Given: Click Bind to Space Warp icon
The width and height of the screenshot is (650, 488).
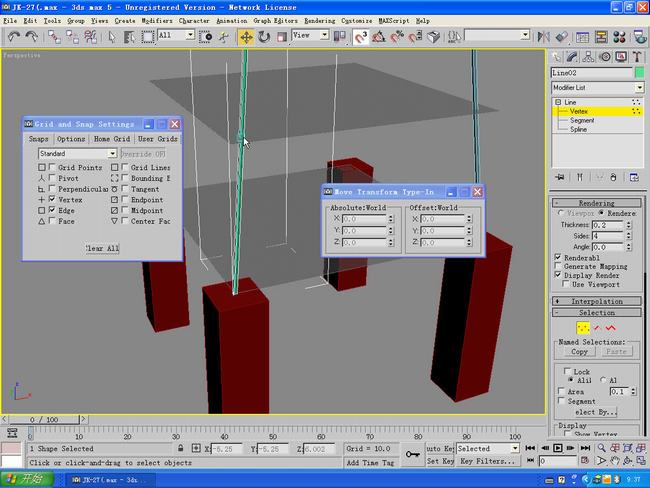Looking at the screenshot, I should pyautogui.click(x=90, y=37).
